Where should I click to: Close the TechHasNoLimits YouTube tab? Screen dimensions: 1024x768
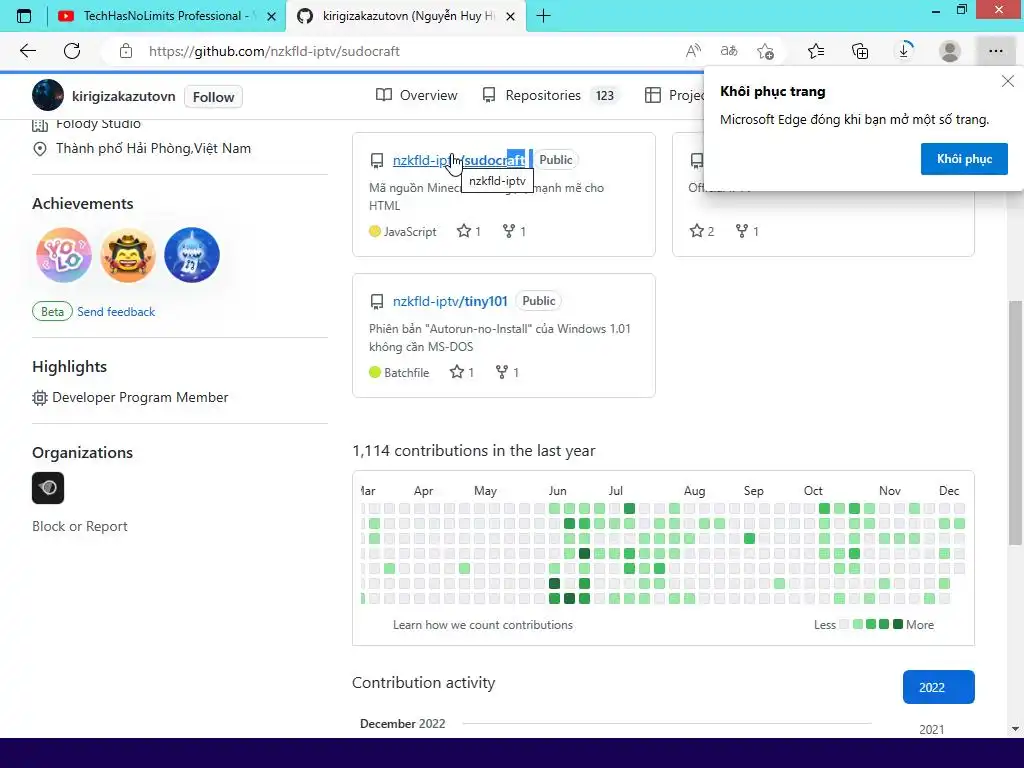click(272, 16)
